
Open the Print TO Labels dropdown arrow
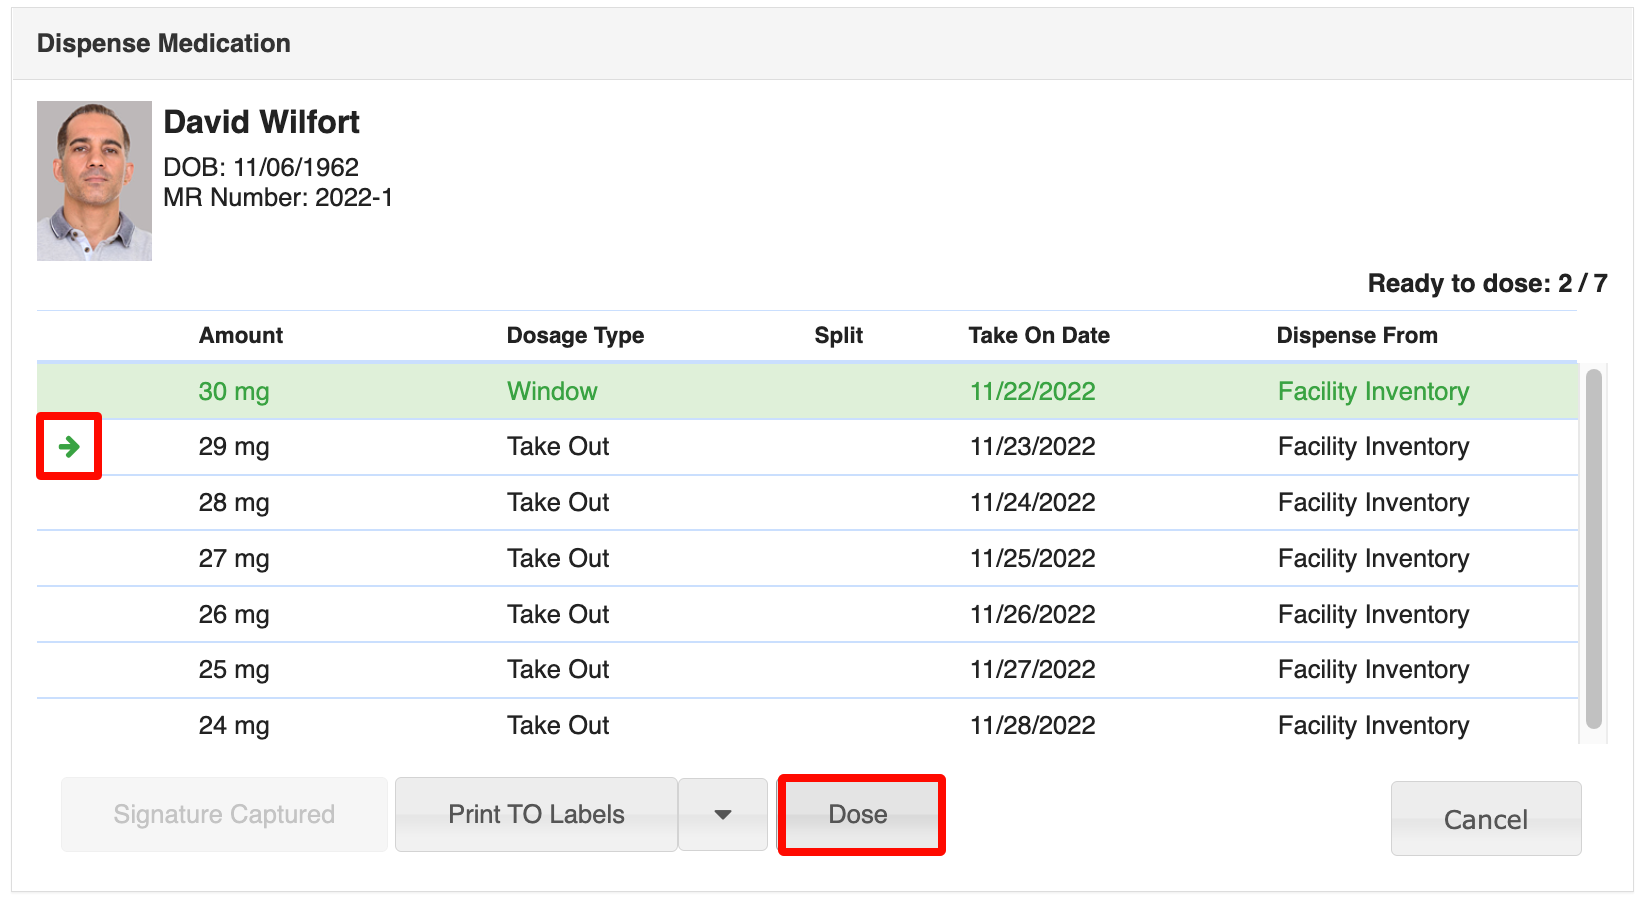(722, 815)
